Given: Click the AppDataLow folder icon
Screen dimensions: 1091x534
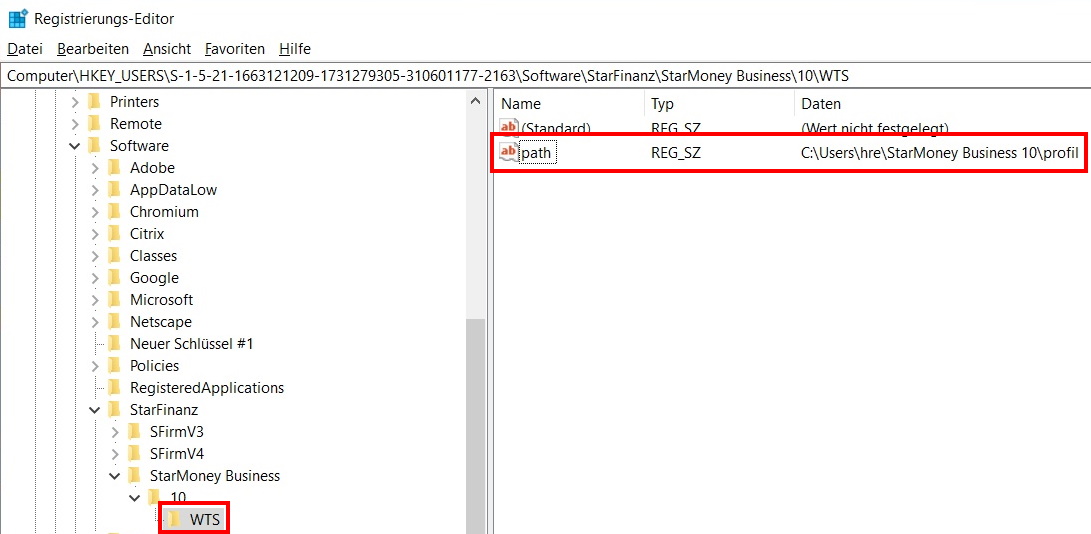Looking at the screenshot, I should [114, 189].
